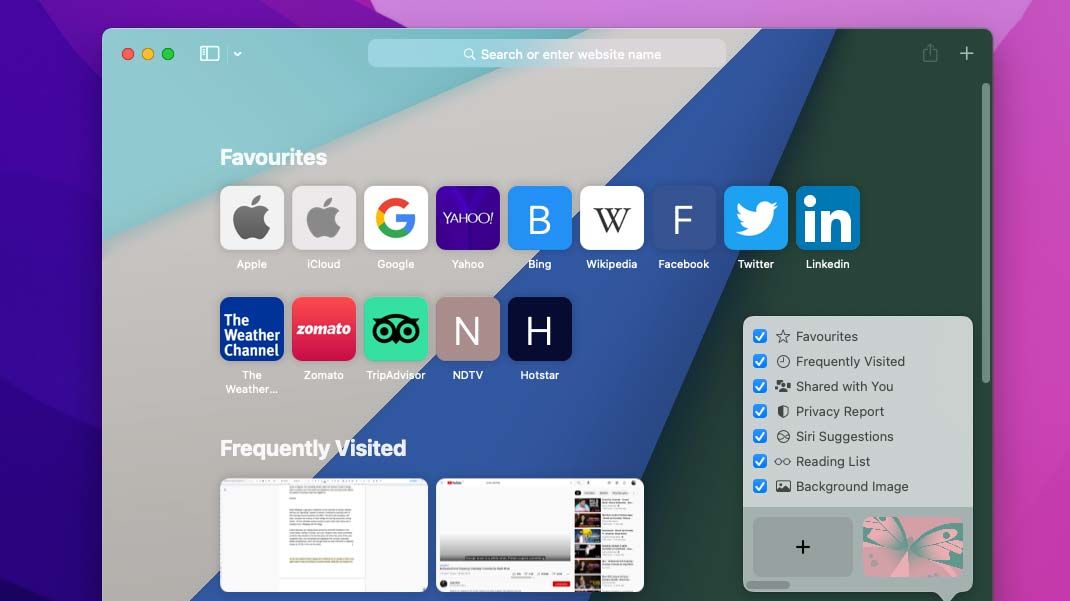
Task: Visit Linkedin from the Favourites grid
Action: [827, 217]
